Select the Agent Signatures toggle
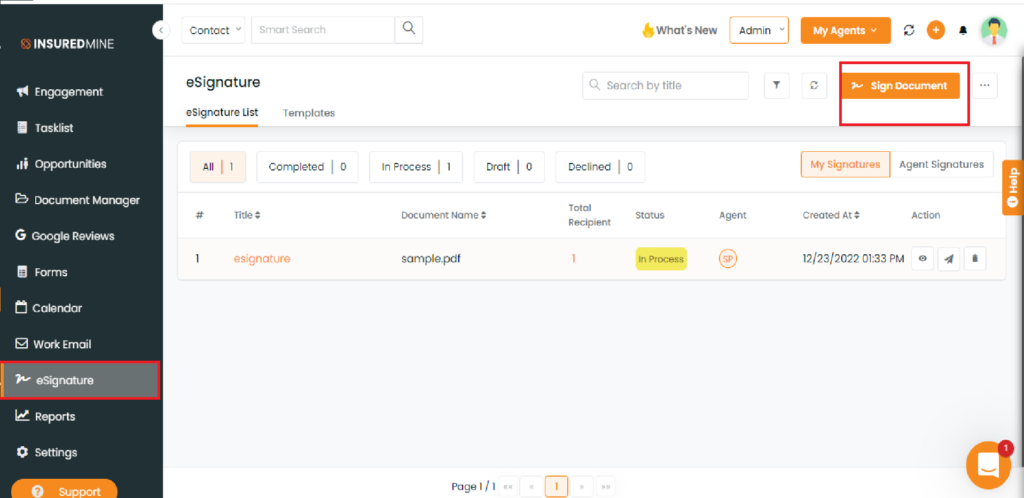Image resolution: width=1024 pixels, height=498 pixels. click(x=942, y=164)
